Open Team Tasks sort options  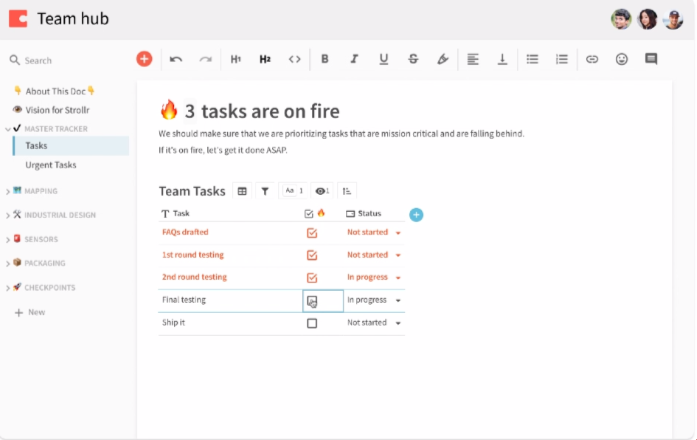[x=347, y=192]
